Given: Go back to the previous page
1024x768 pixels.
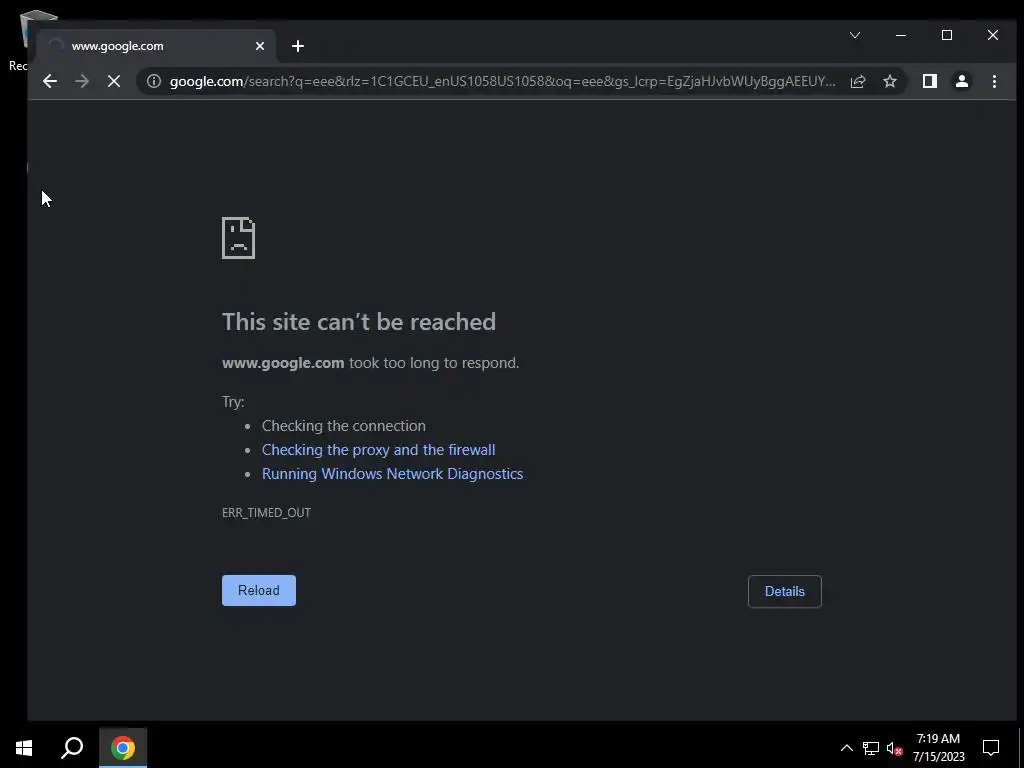Looking at the screenshot, I should (50, 81).
